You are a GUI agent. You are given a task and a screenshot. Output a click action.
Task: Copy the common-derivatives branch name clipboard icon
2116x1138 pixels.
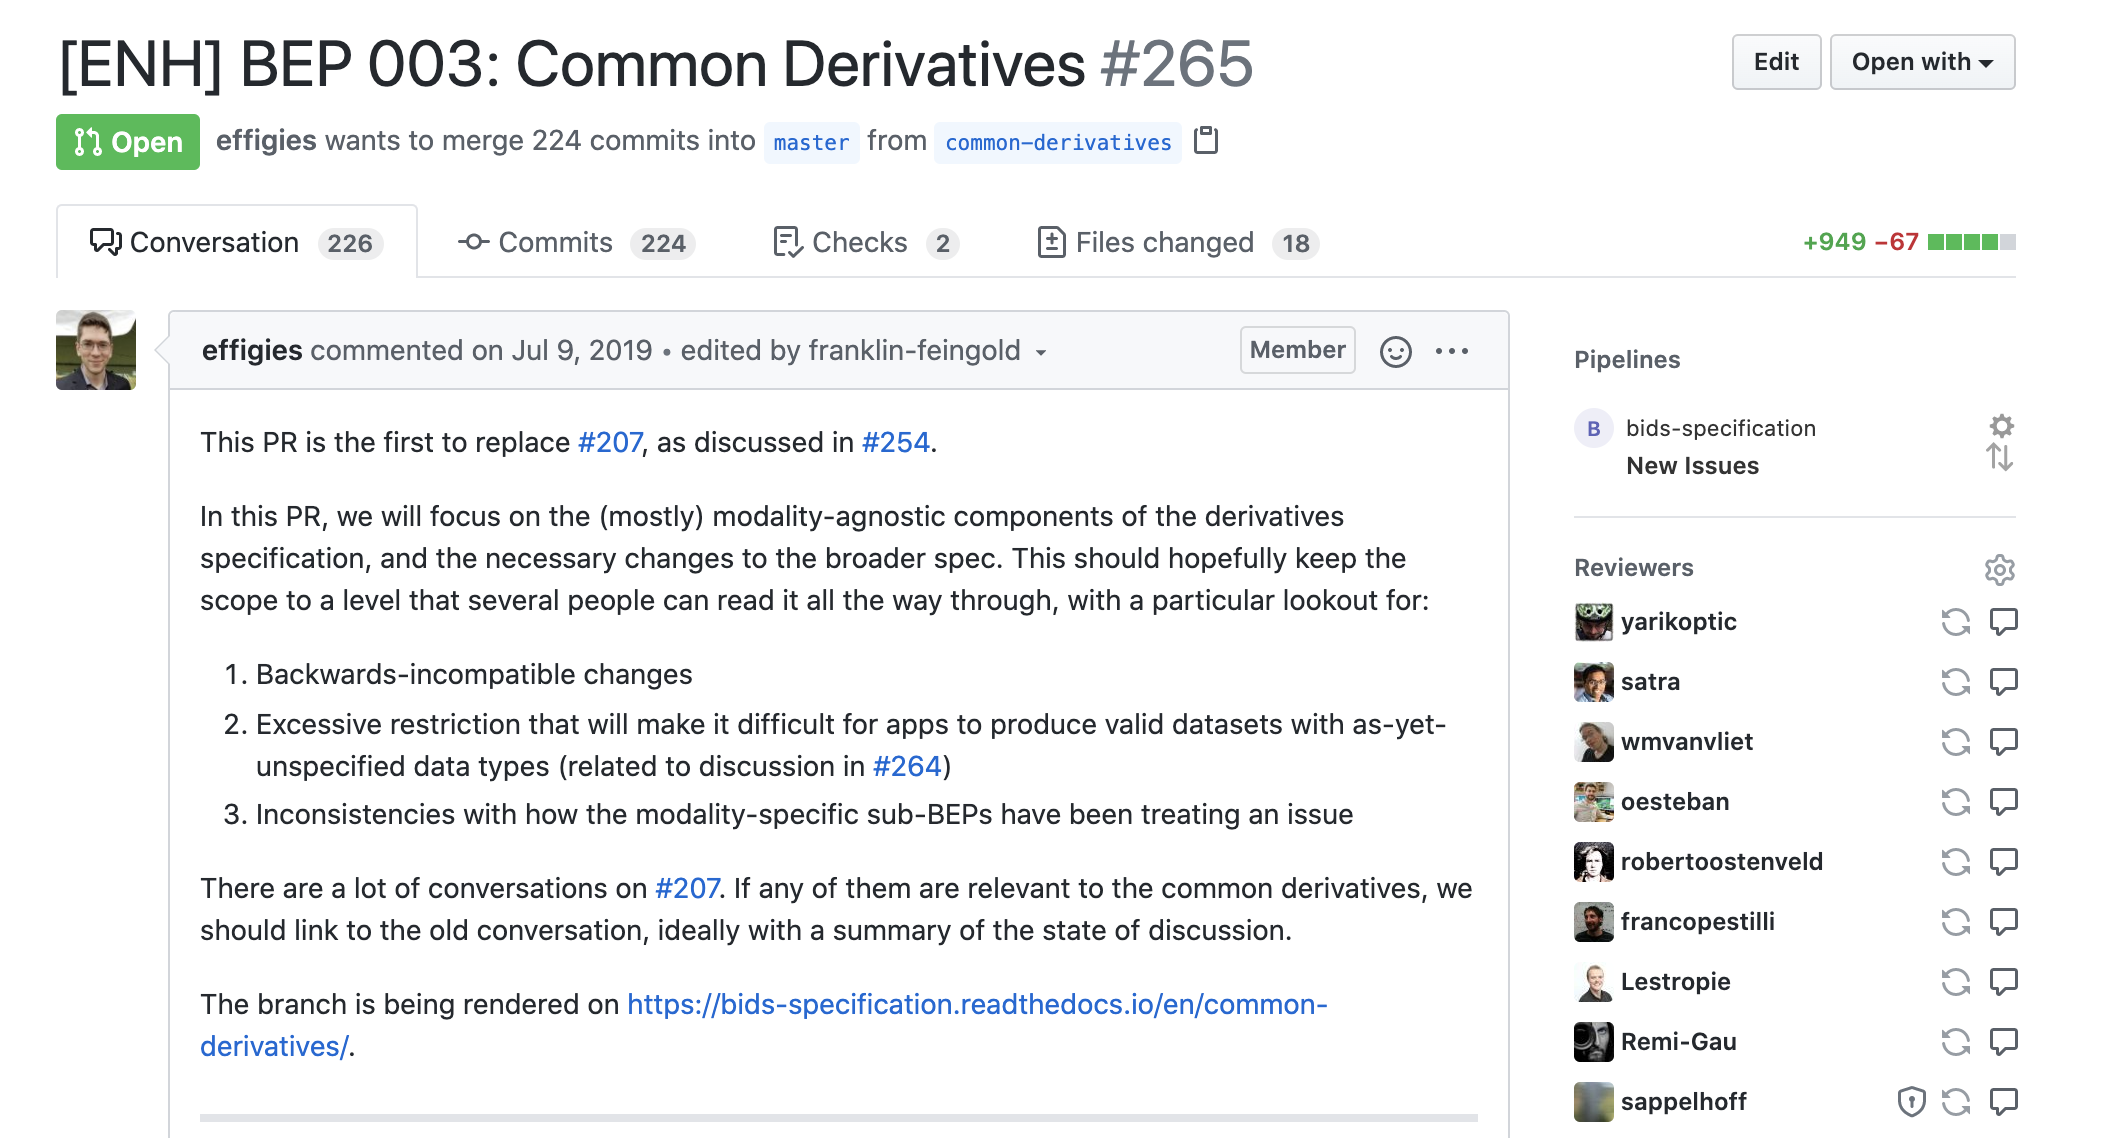coord(1206,141)
